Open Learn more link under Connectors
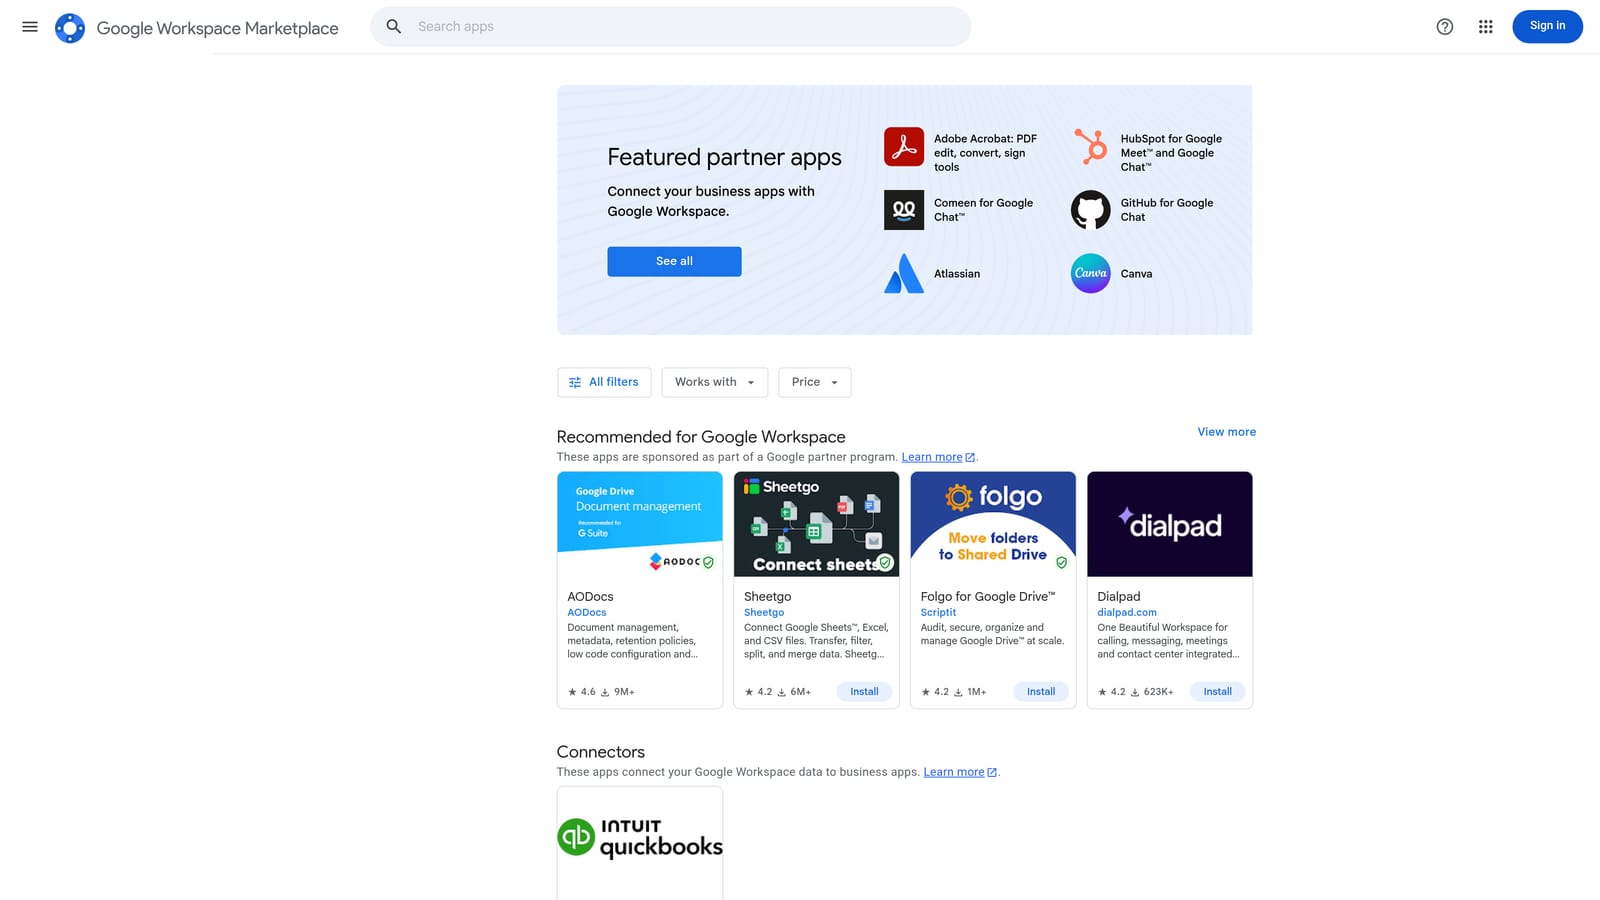 pyautogui.click(x=954, y=772)
